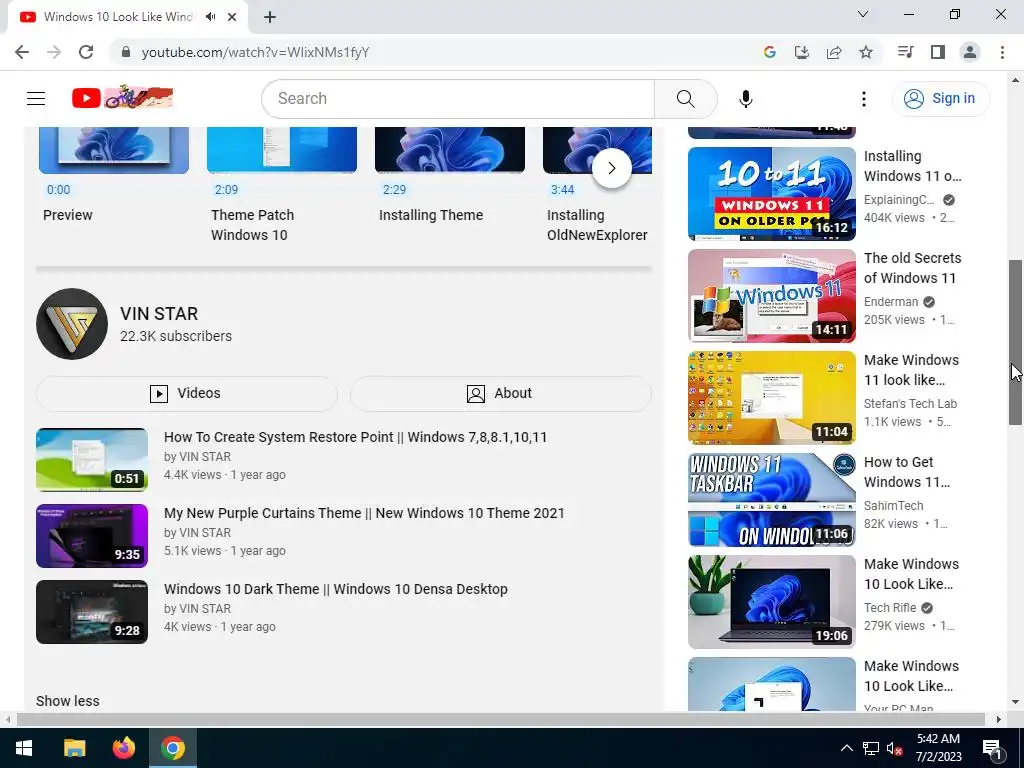Open VIN STAR channel avatar
This screenshot has width=1024, height=768.
pyautogui.click(x=72, y=324)
